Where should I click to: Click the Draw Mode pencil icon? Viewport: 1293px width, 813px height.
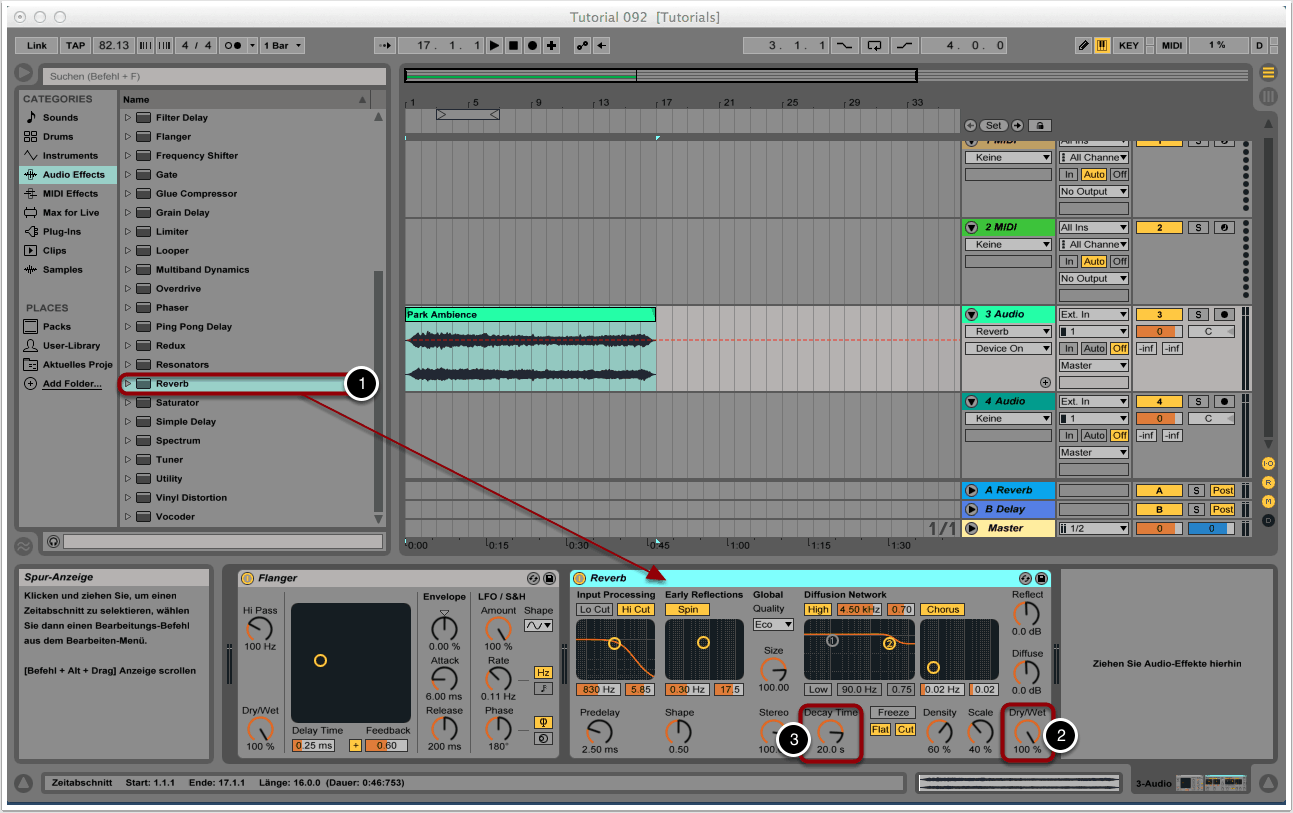click(1083, 46)
